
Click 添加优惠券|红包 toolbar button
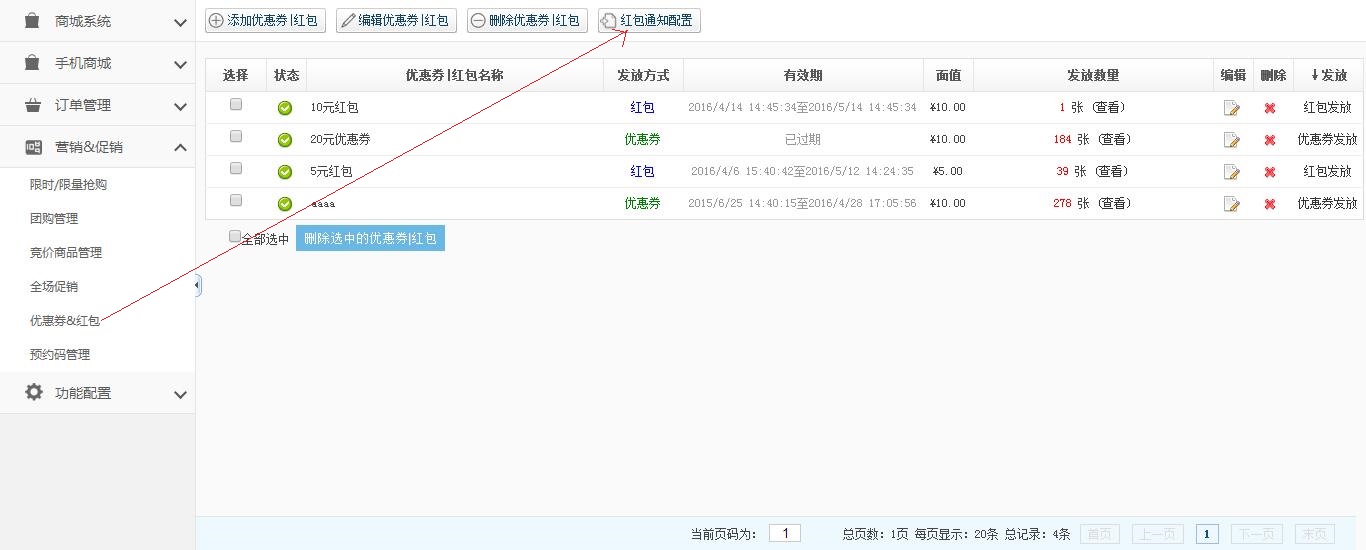[x=265, y=20]
